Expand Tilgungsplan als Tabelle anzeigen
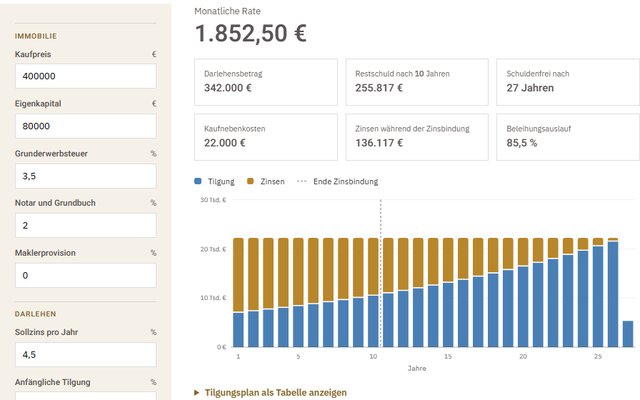 (x=271, y=393)
